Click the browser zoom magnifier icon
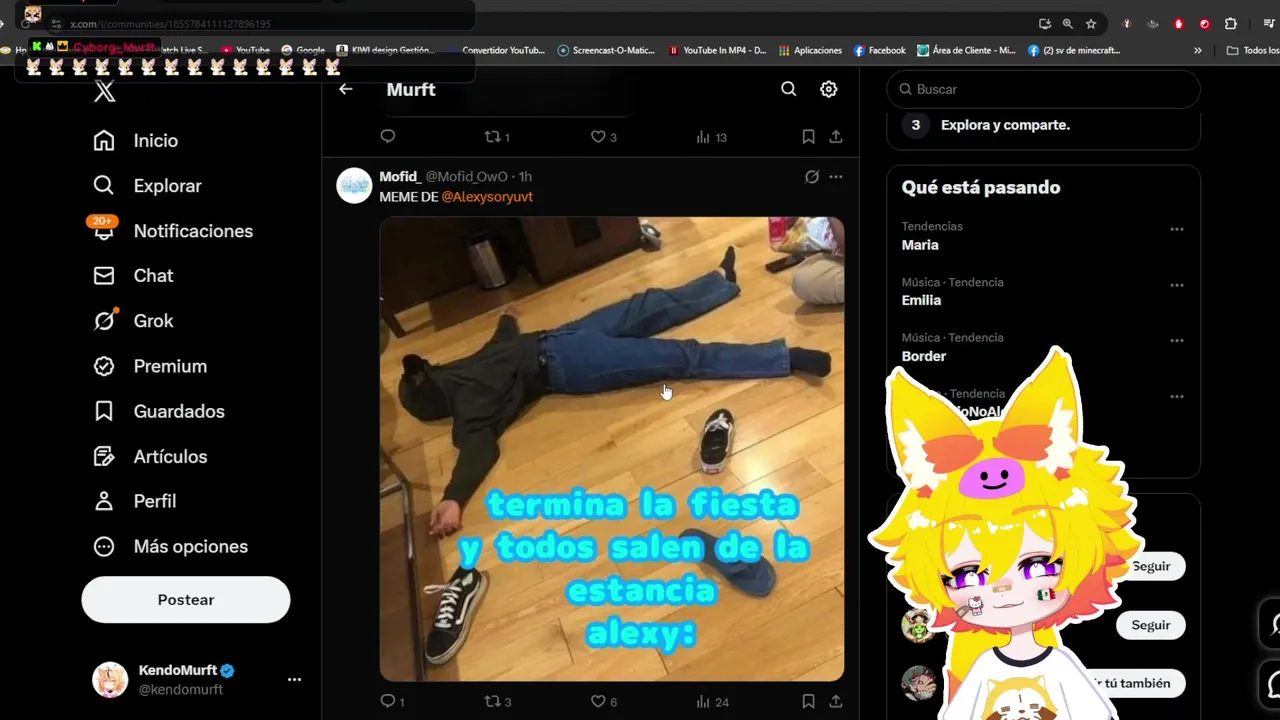Screen dimensions: 1280x720 1068,24
